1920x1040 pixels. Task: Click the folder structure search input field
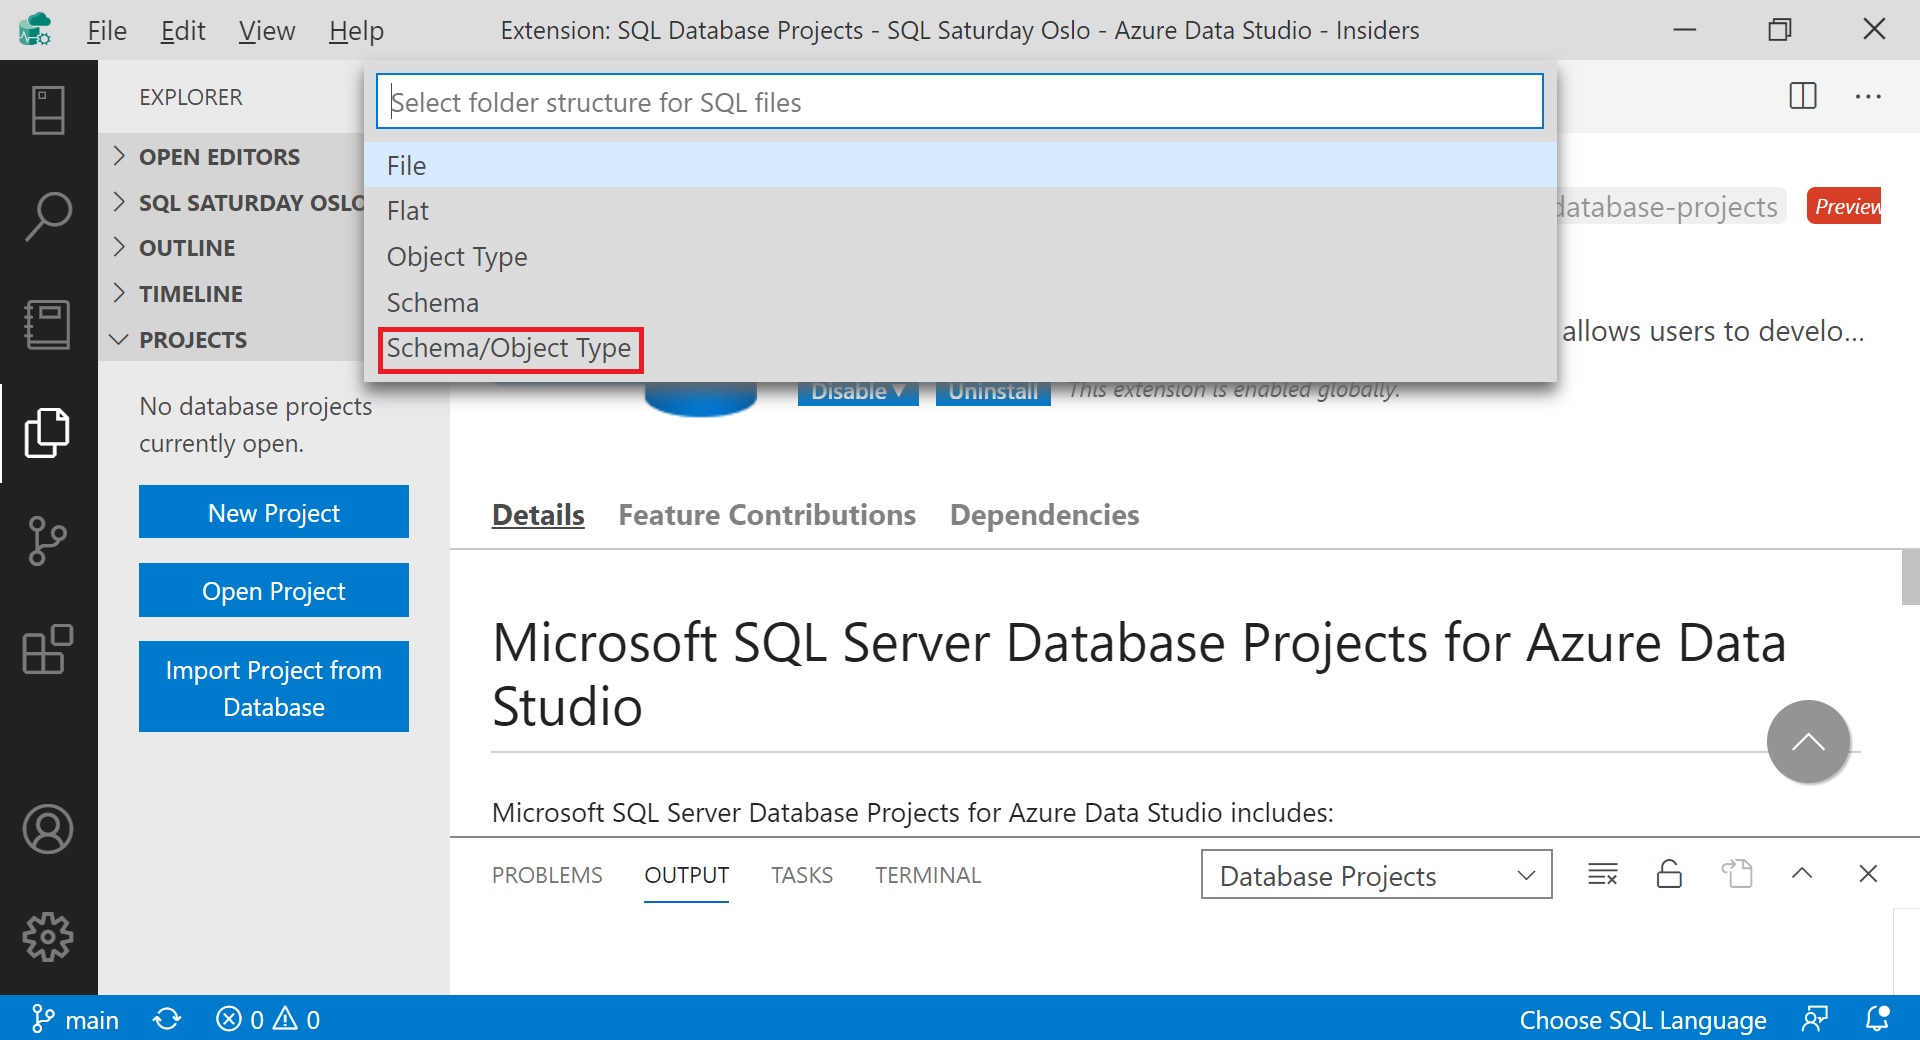(x=960, y=101)
